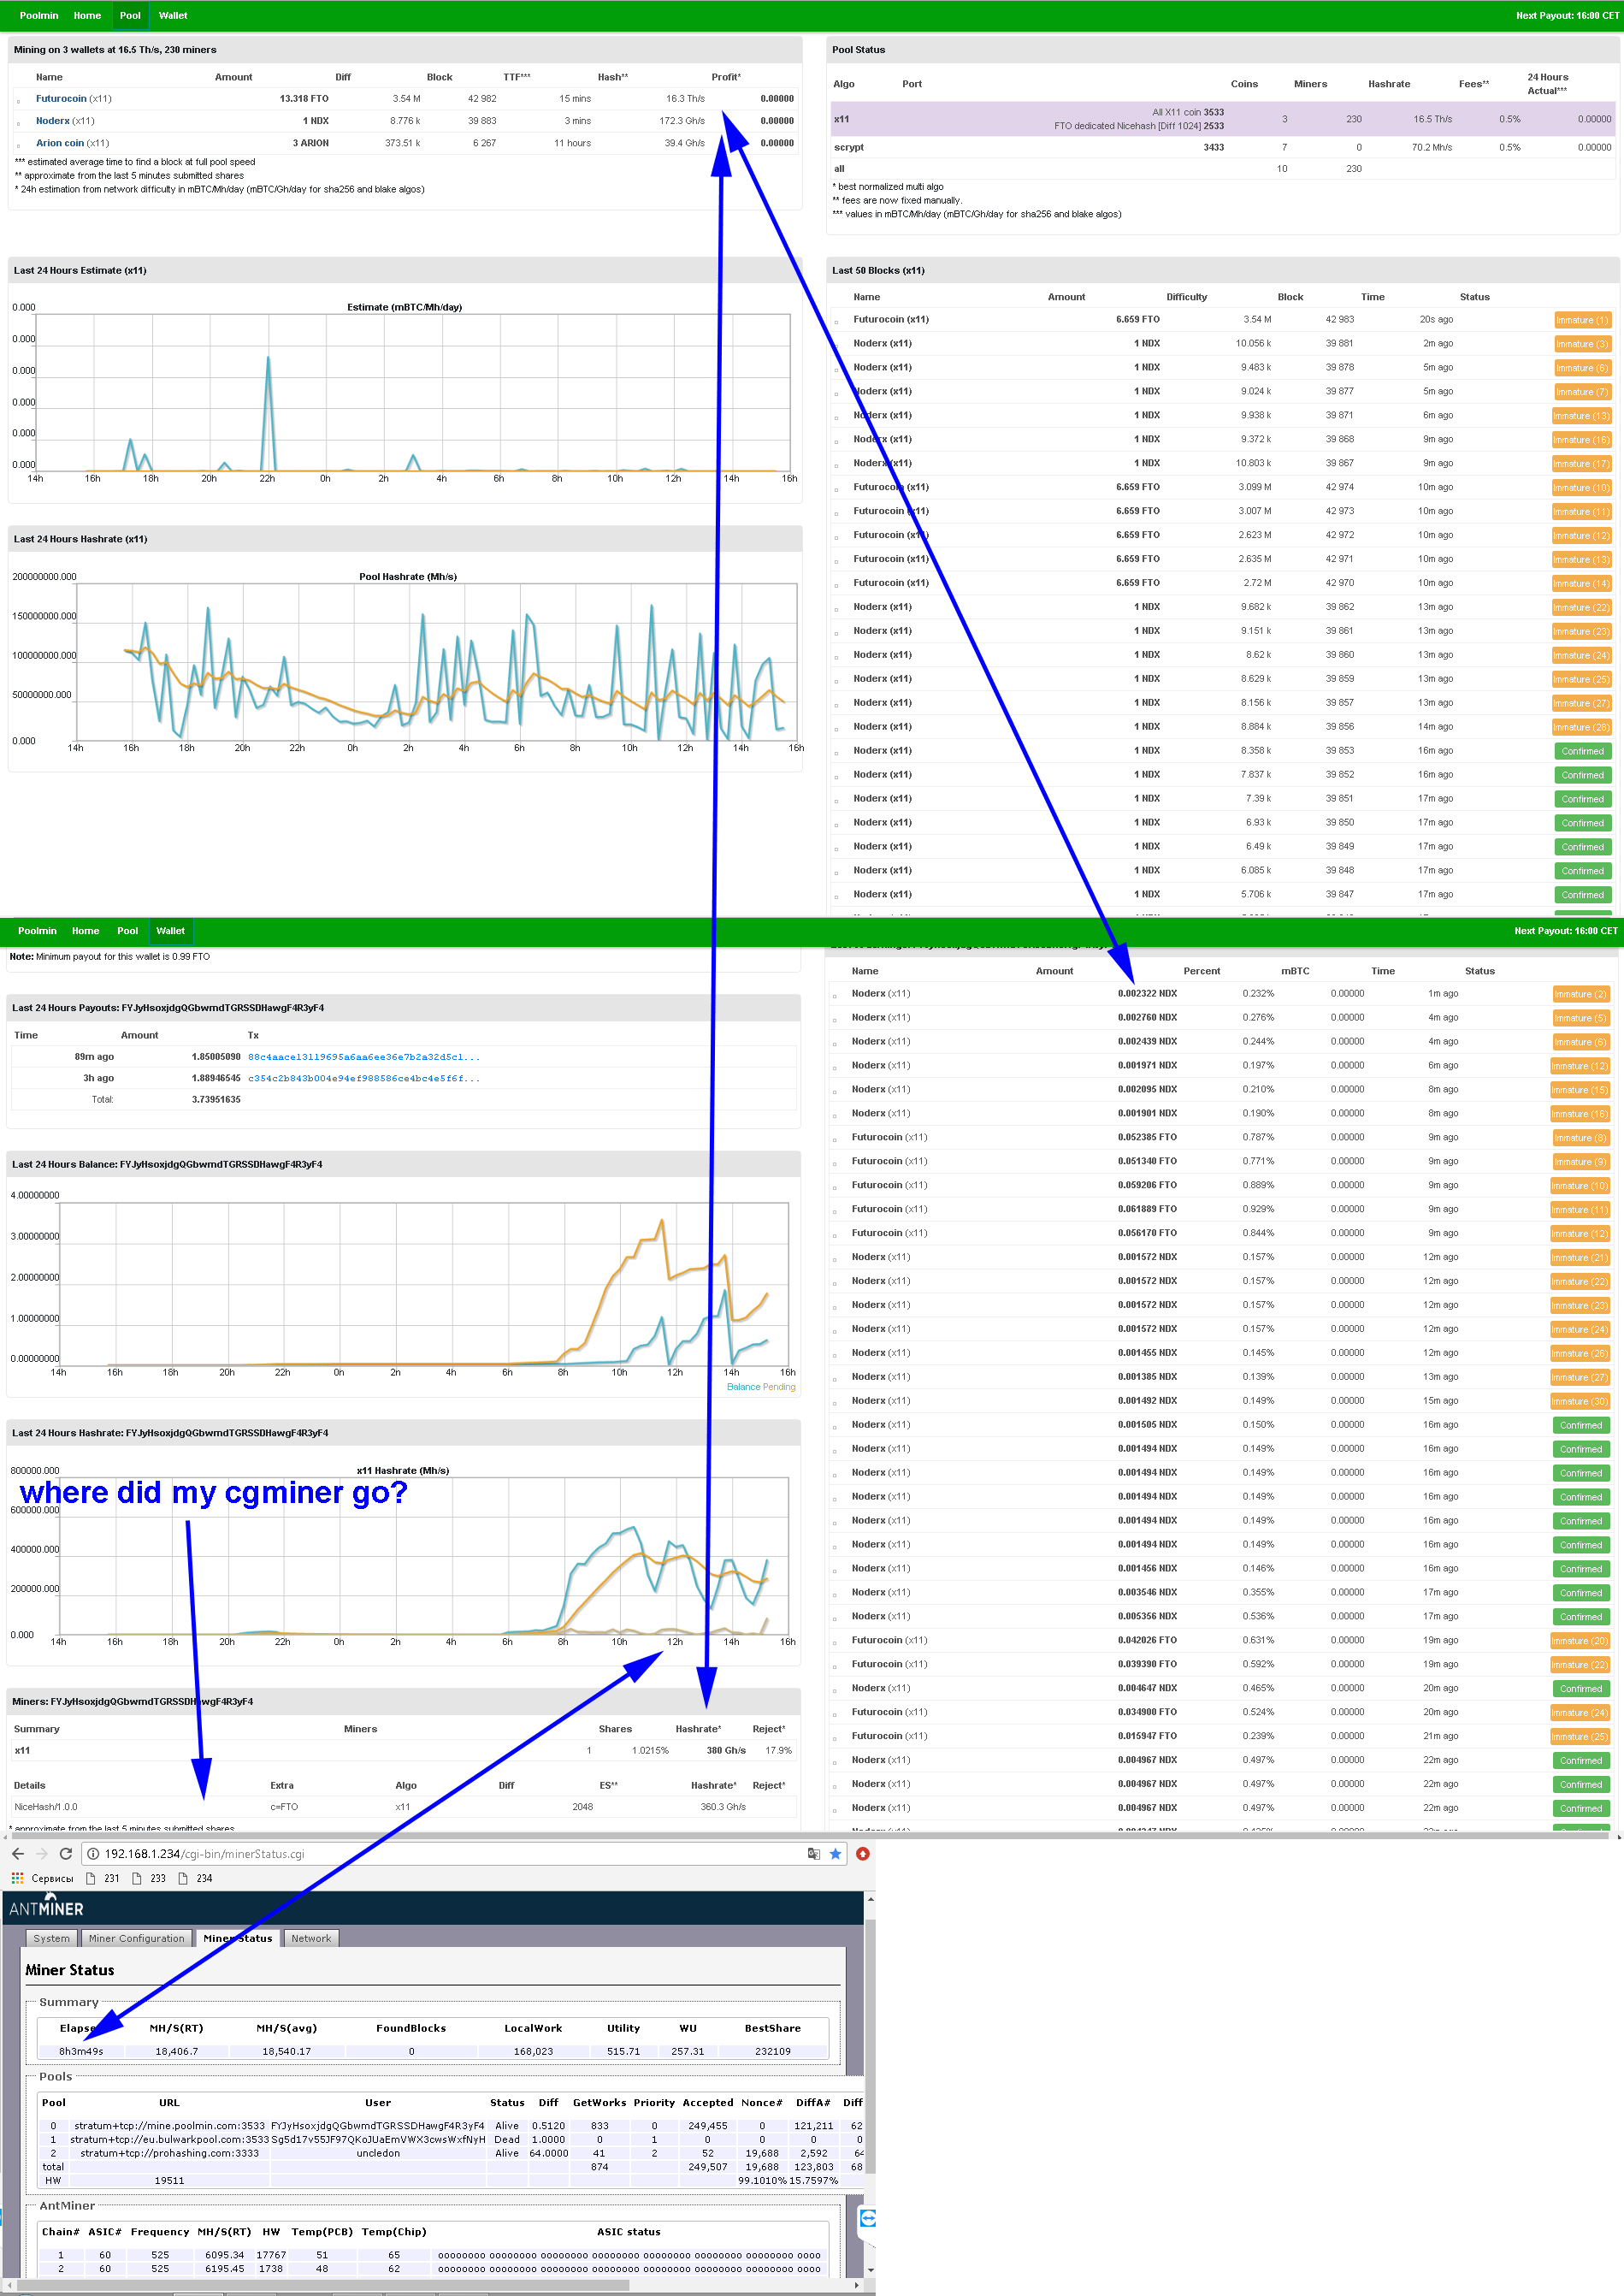Click the 16.3 Th/s hash value
The image size is (1624, 2296).
point(685,99)
